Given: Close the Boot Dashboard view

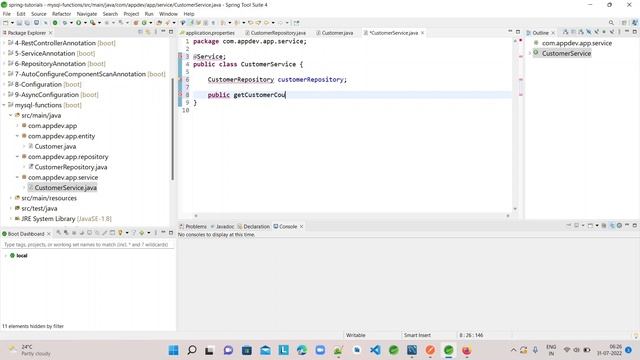Looking at the screenshot, I should pos(49,233).
